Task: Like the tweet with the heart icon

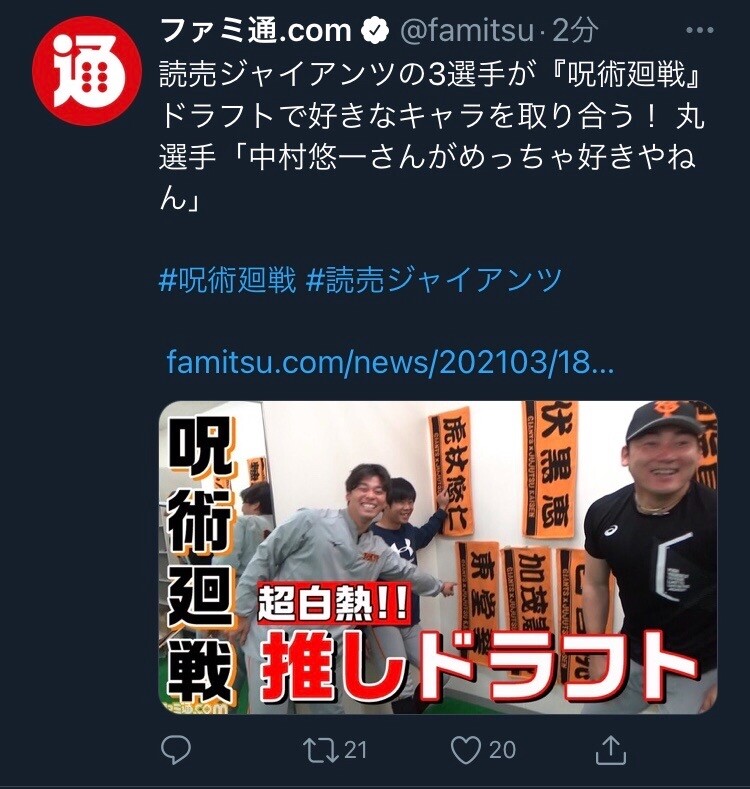Action: tap(466, 750)
